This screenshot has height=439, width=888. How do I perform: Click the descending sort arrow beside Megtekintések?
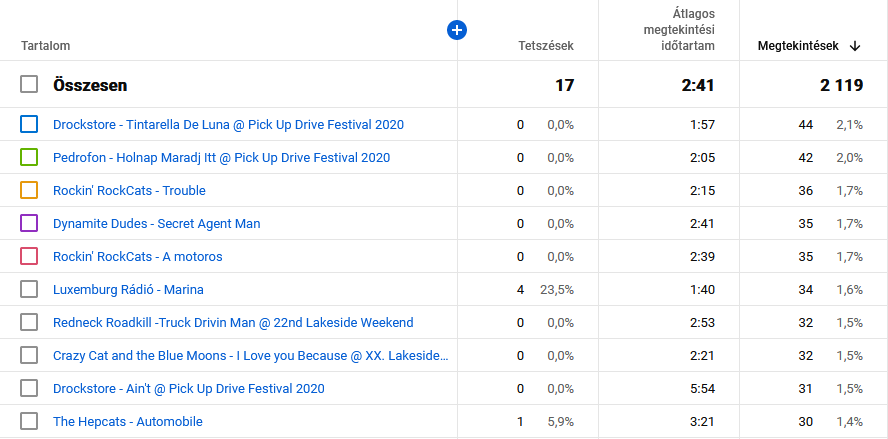(x=855, y=46)
